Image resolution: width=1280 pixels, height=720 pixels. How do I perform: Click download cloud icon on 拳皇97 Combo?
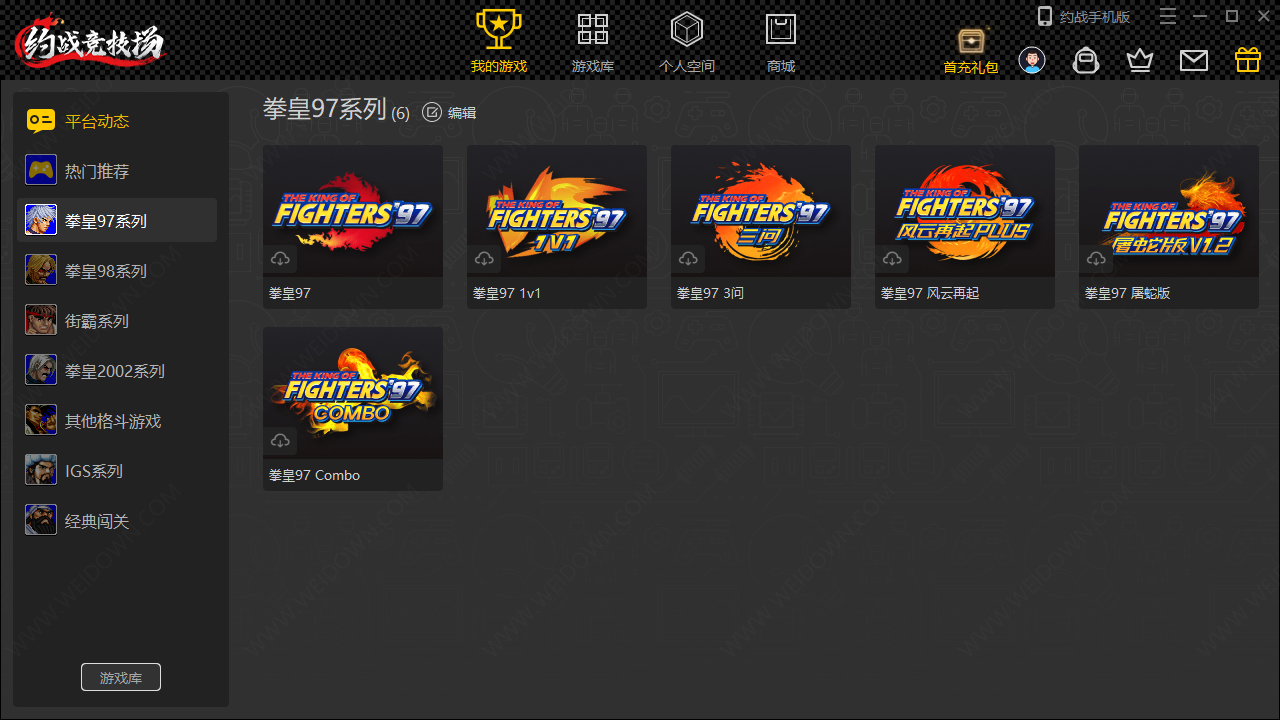click(x=280, y=441)
